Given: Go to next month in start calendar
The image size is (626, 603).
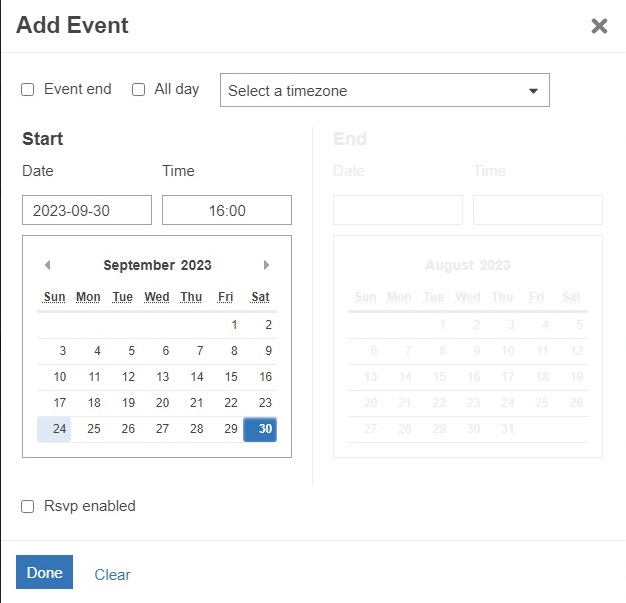Looking at the screenshot, I should 266,265.
